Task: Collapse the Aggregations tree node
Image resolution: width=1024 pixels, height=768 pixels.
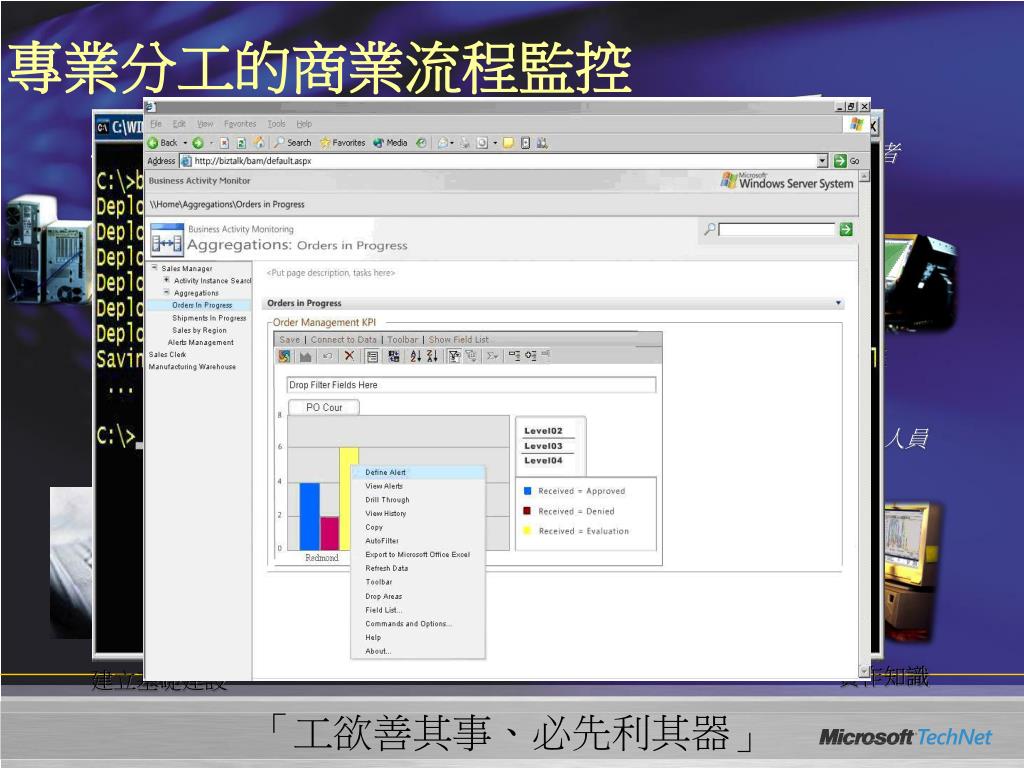Action: (x=167, y=293)
